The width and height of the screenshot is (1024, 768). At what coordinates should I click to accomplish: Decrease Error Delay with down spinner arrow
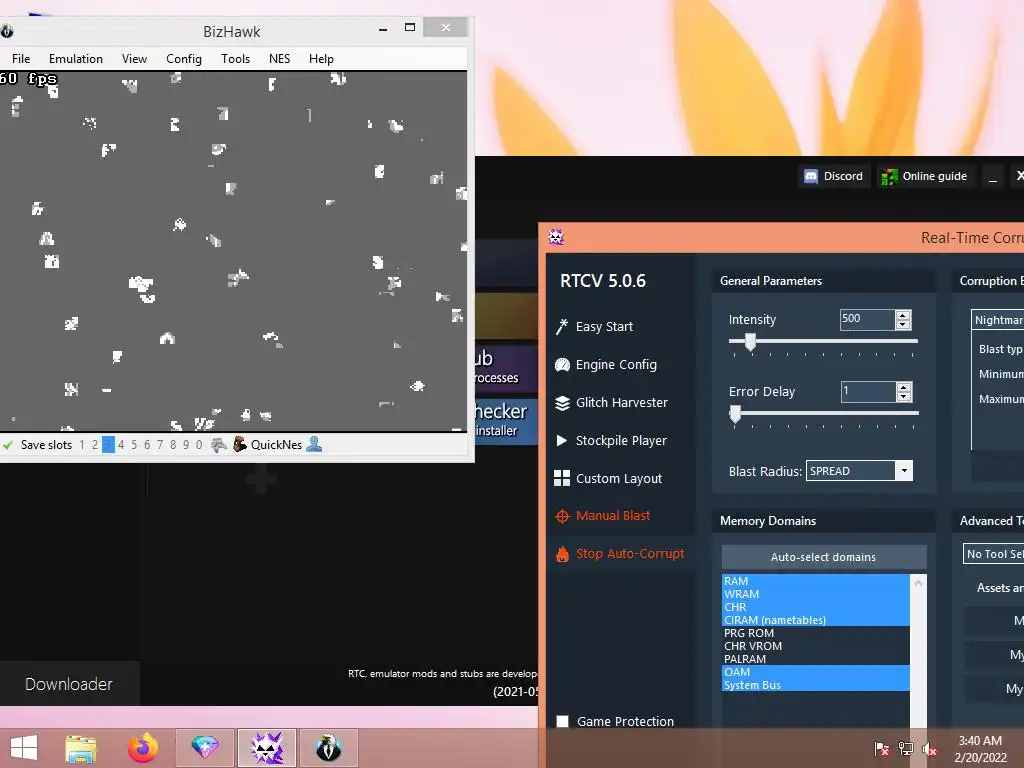click(x=904, y=396)
